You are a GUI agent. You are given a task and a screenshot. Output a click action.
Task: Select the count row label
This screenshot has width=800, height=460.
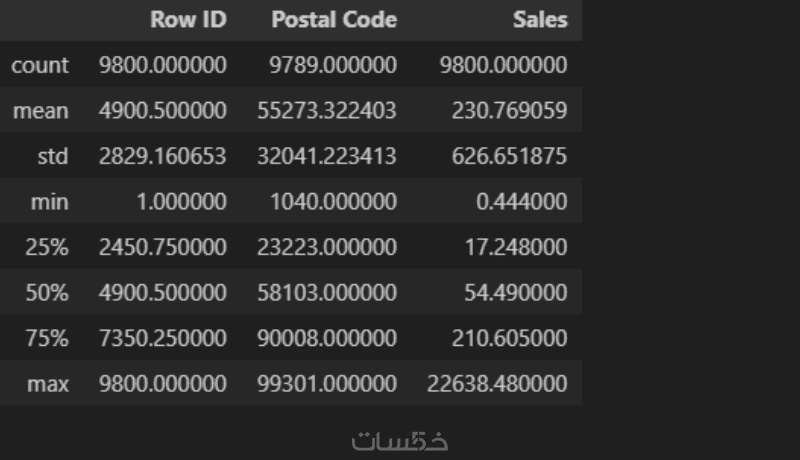point(40,66)
